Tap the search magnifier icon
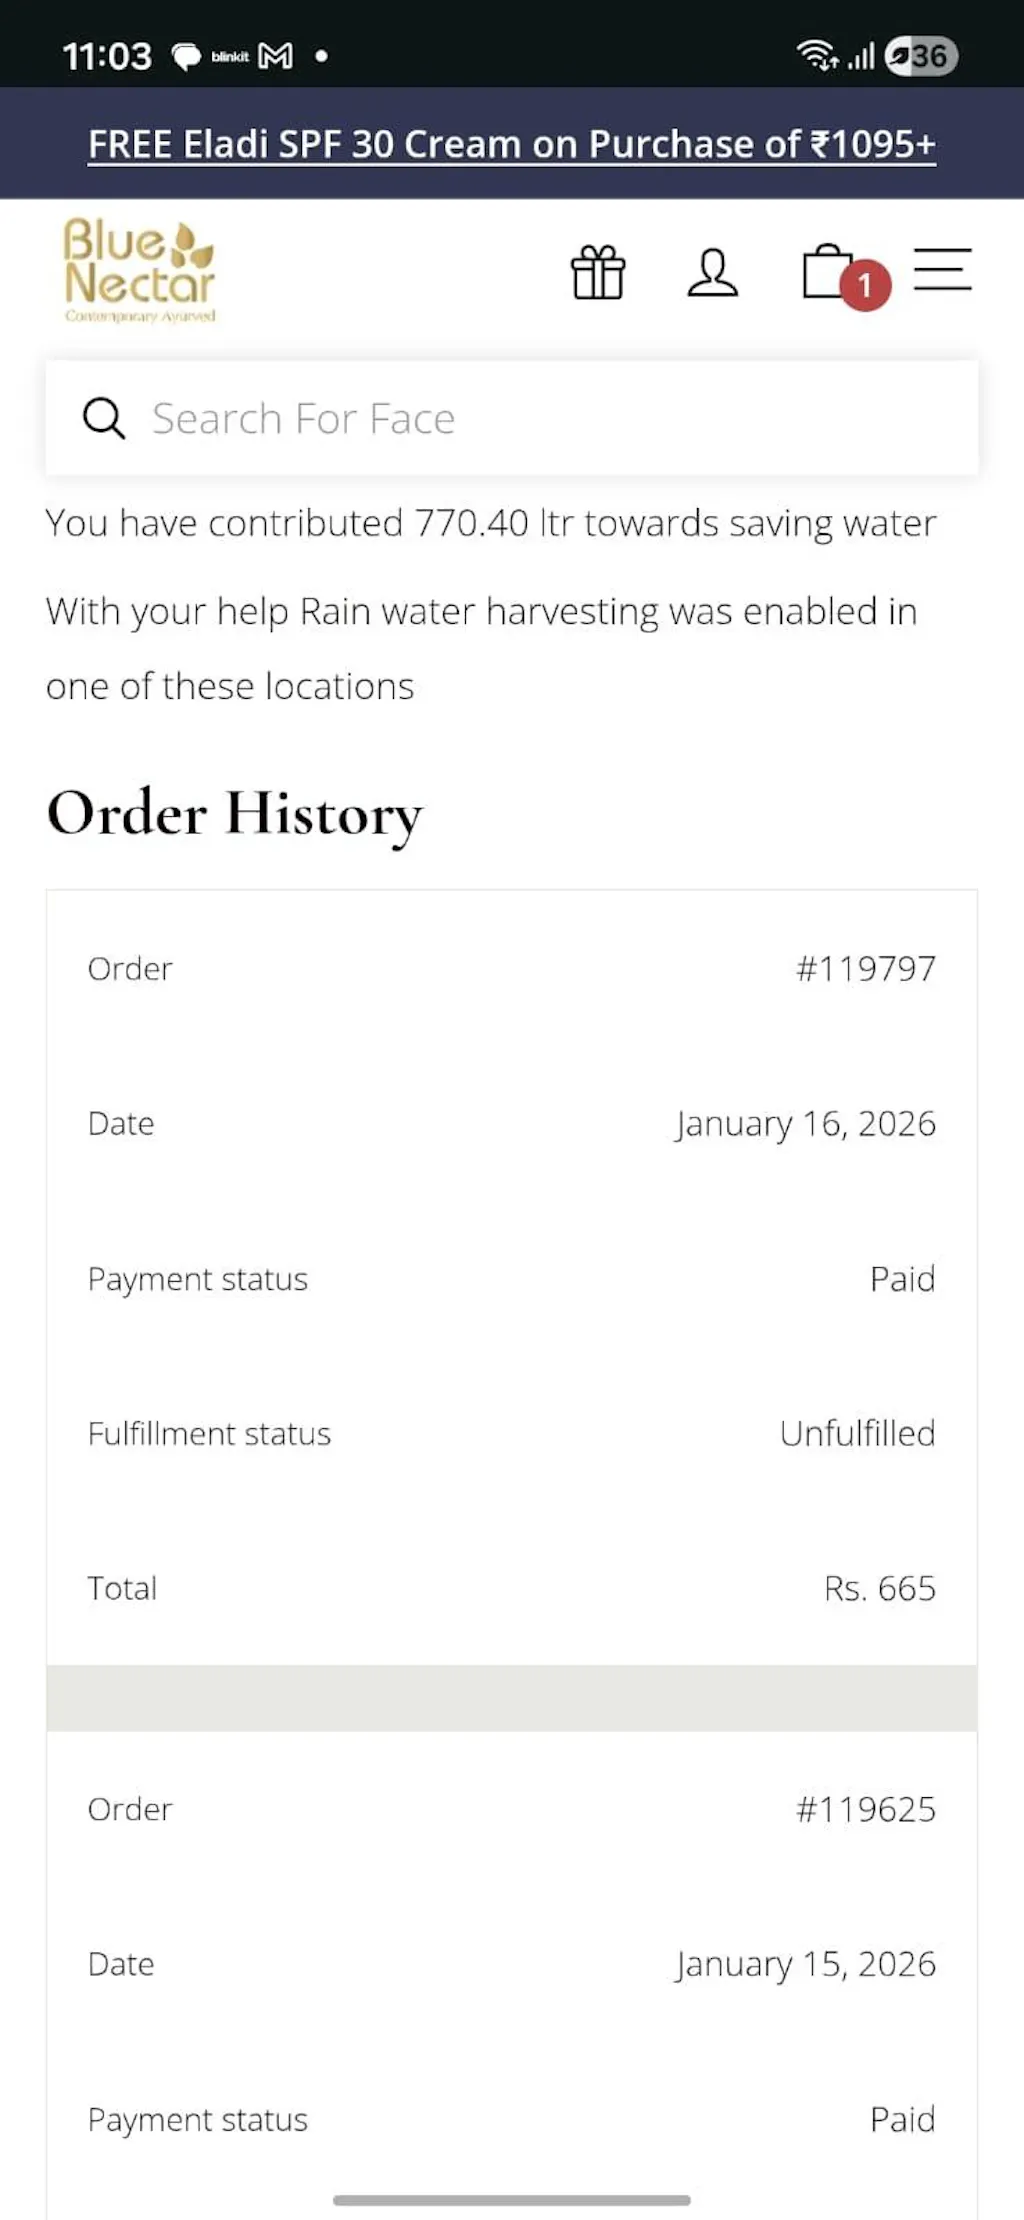Screen dimensions: 1024x2220 coord(103,418)
